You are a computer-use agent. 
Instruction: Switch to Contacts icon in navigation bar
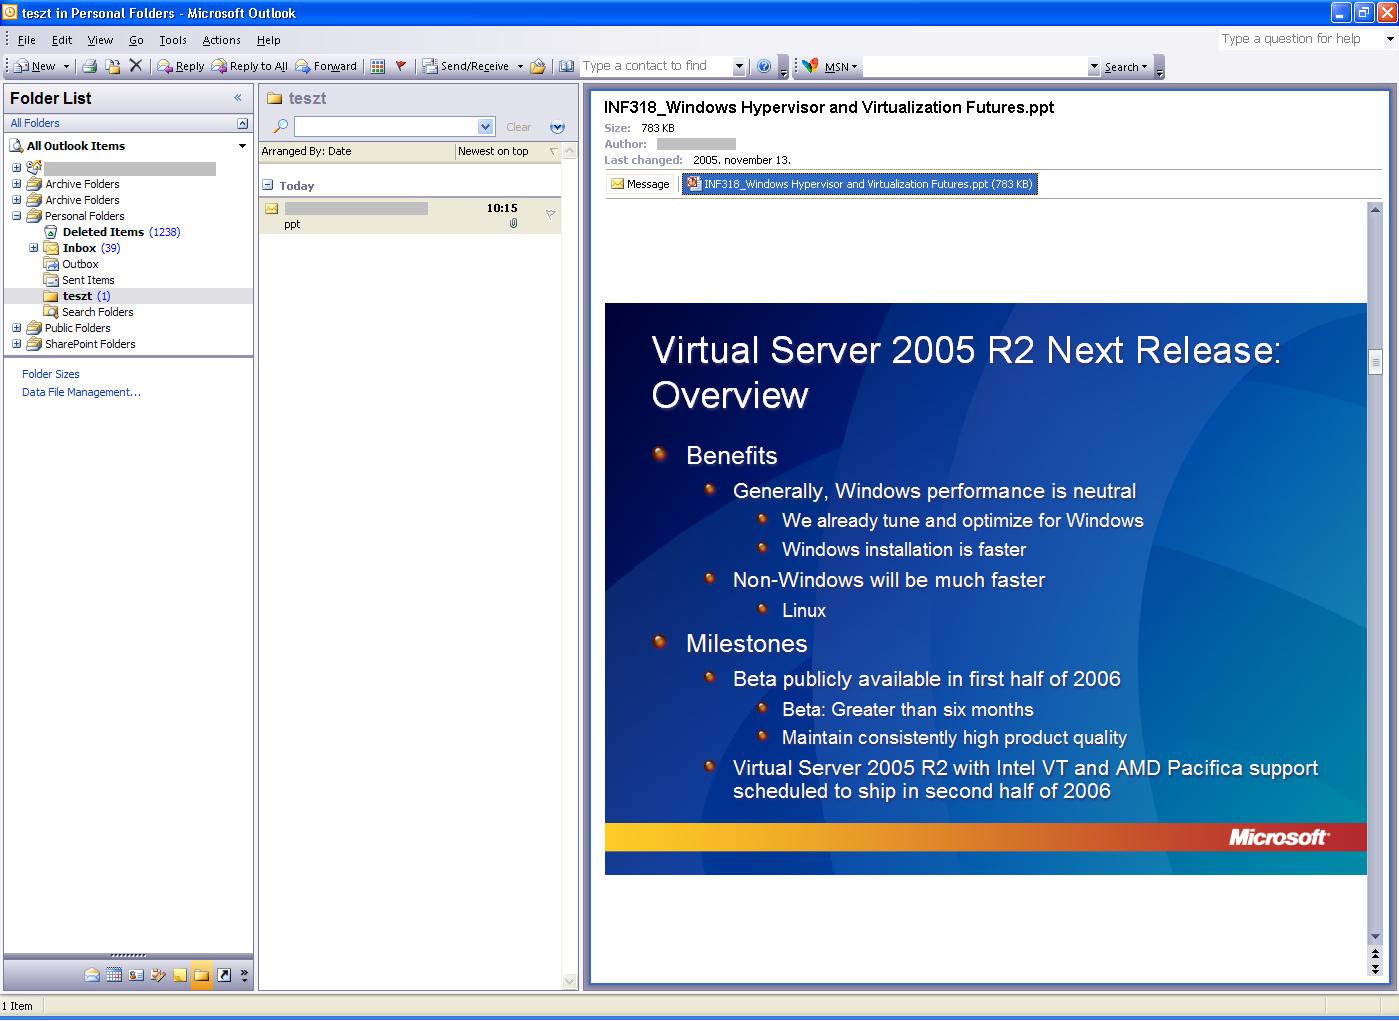click(x=136, y=975)
